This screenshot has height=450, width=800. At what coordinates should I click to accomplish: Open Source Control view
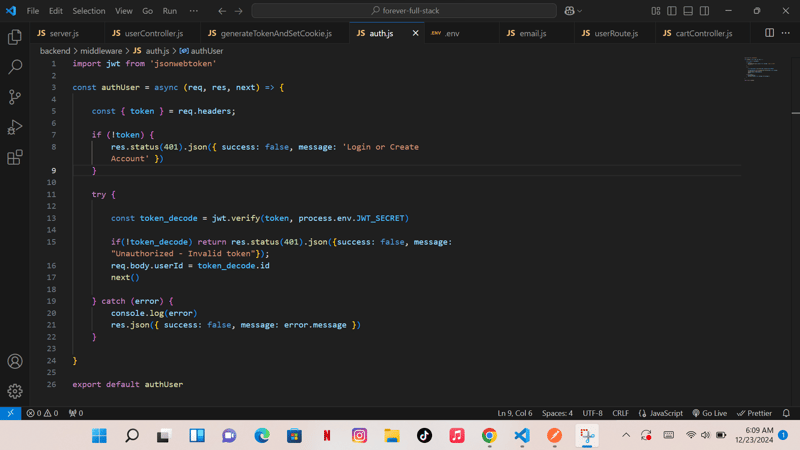click(x=15, y=97)
